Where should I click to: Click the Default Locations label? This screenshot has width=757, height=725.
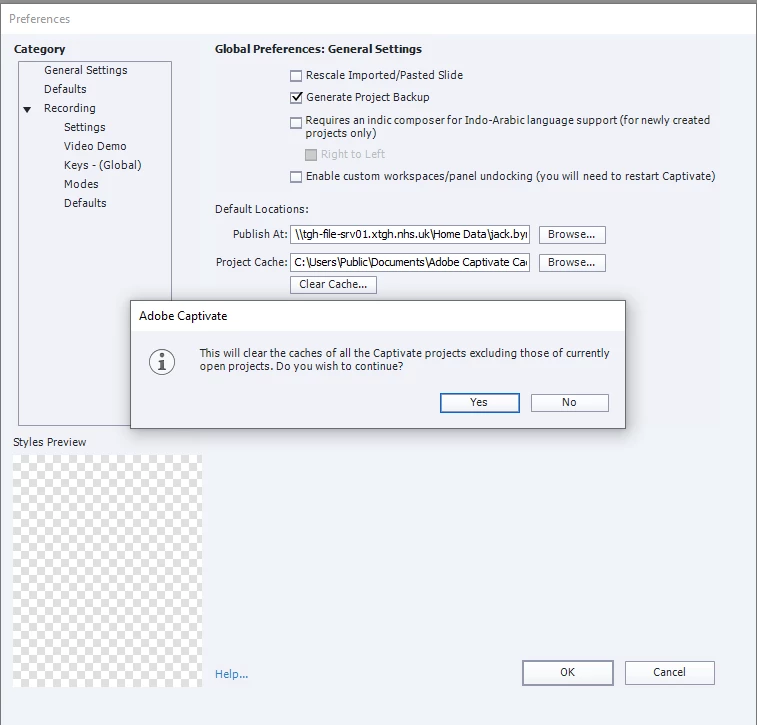(x=262, y=209)
